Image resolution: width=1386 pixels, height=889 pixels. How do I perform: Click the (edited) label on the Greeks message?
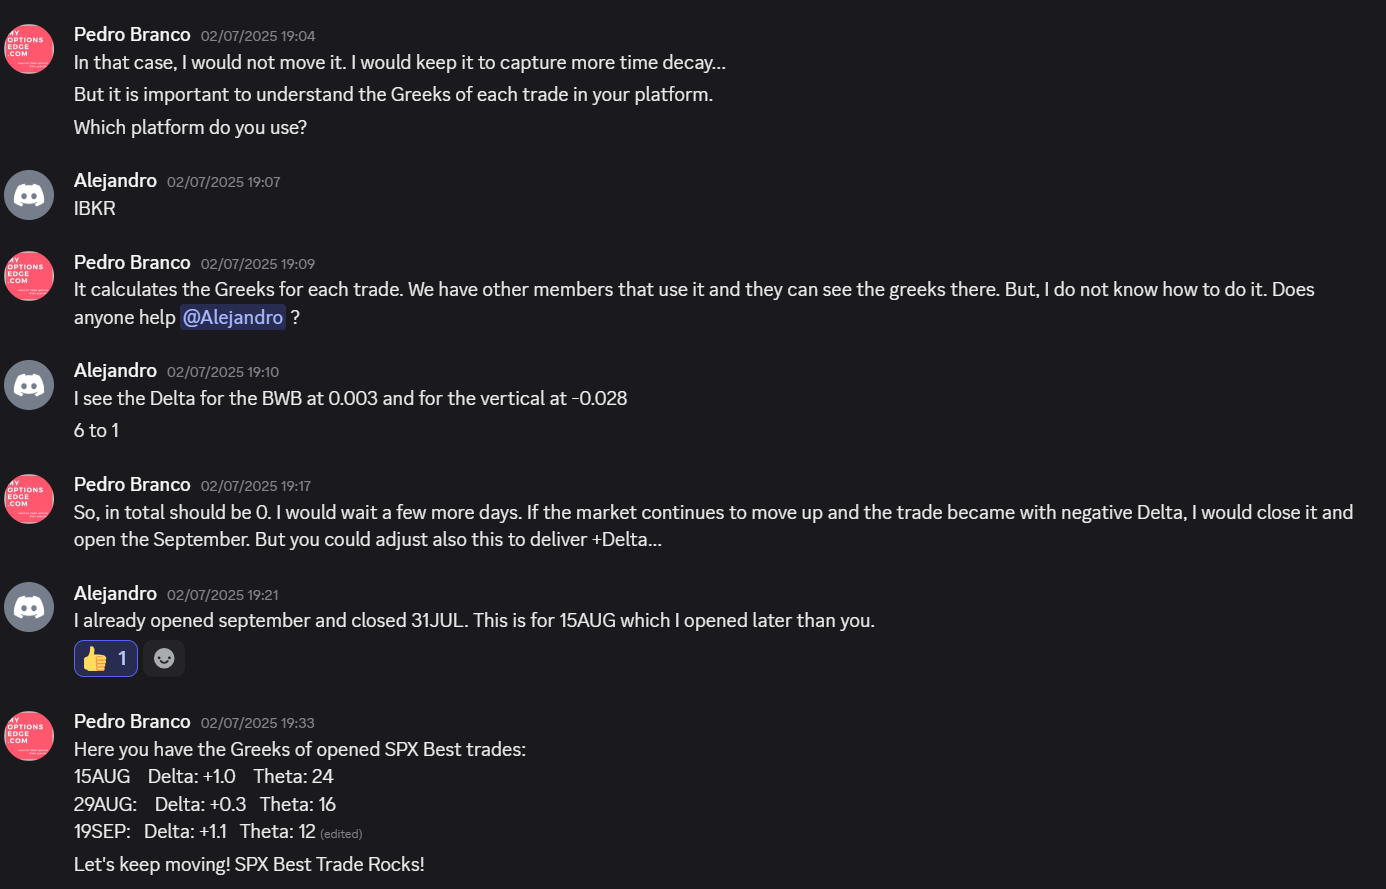(341, 833)
